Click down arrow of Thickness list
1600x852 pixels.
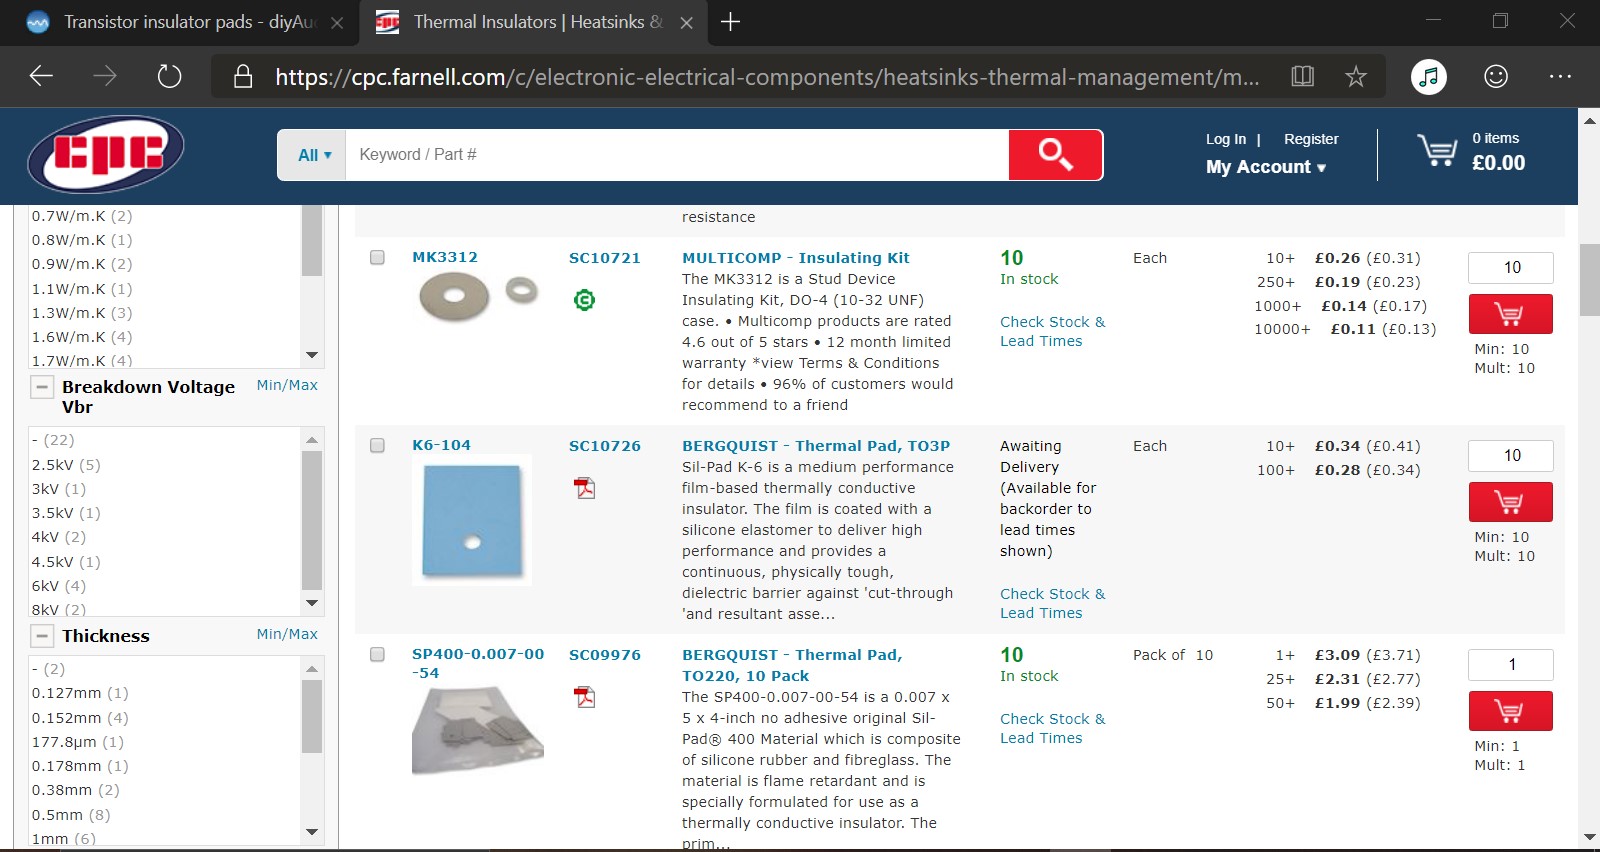(x=312, y=832)
